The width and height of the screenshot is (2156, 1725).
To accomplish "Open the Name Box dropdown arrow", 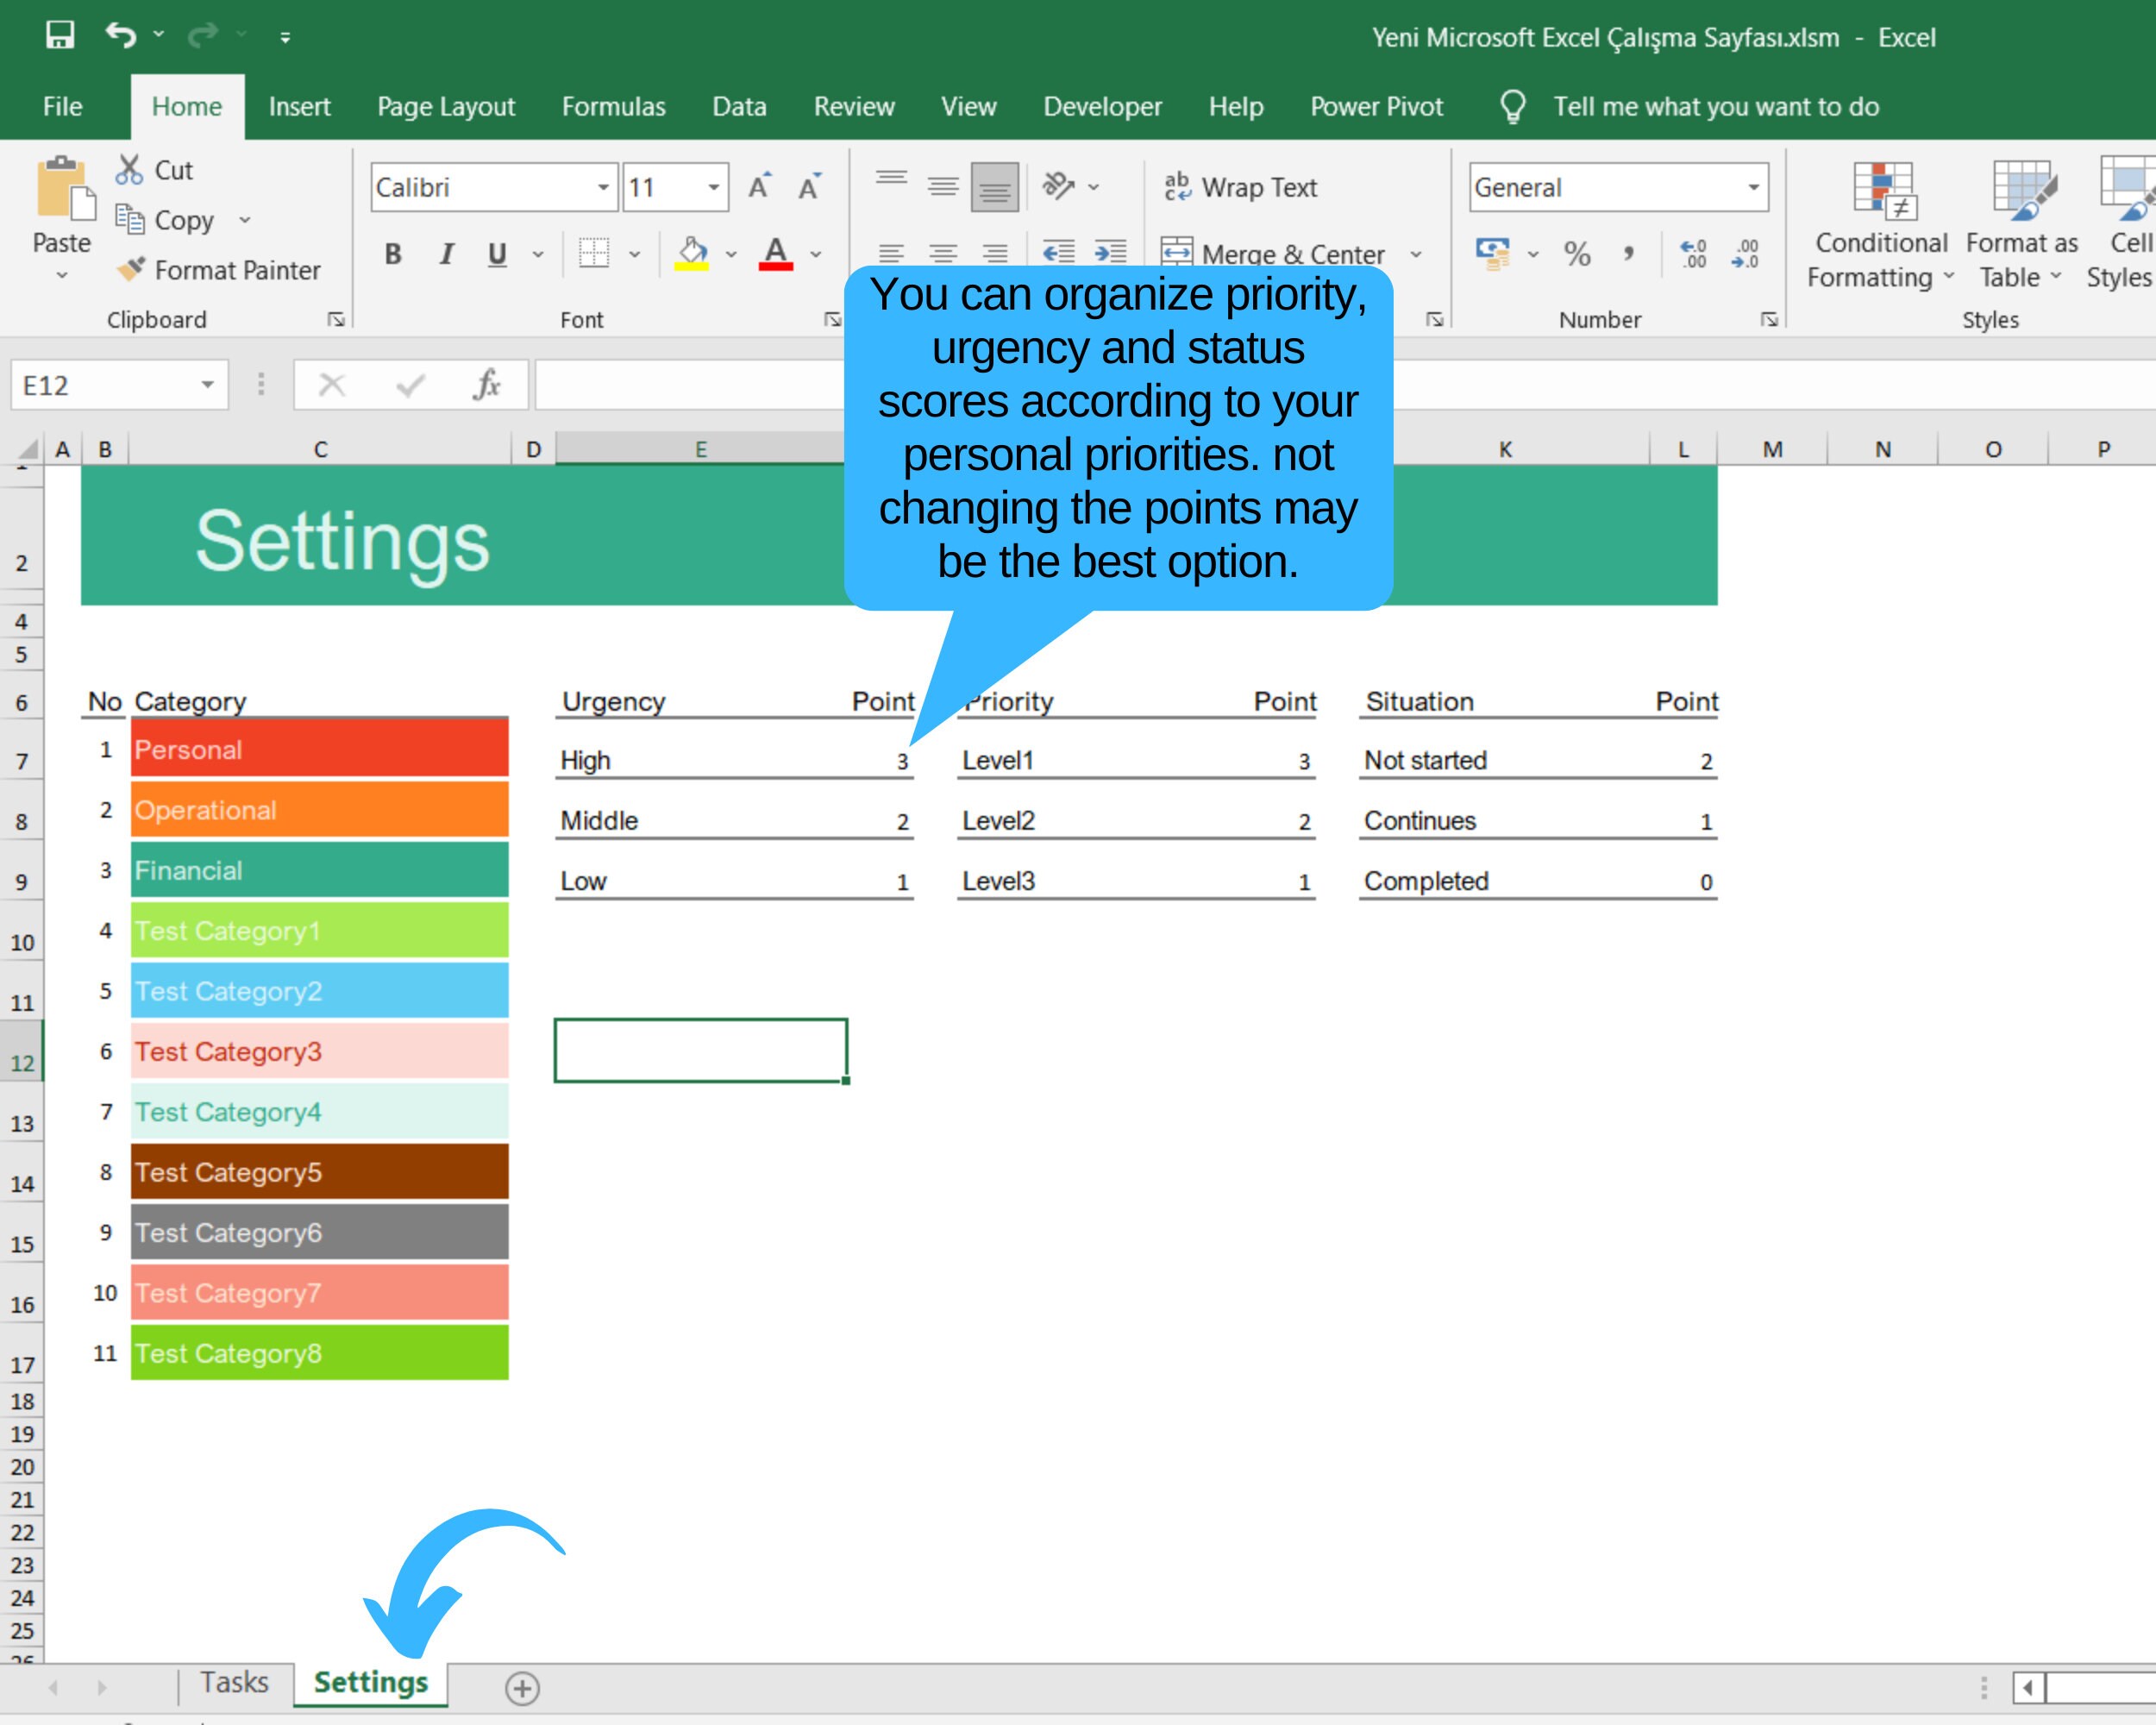I will [207, 385].
